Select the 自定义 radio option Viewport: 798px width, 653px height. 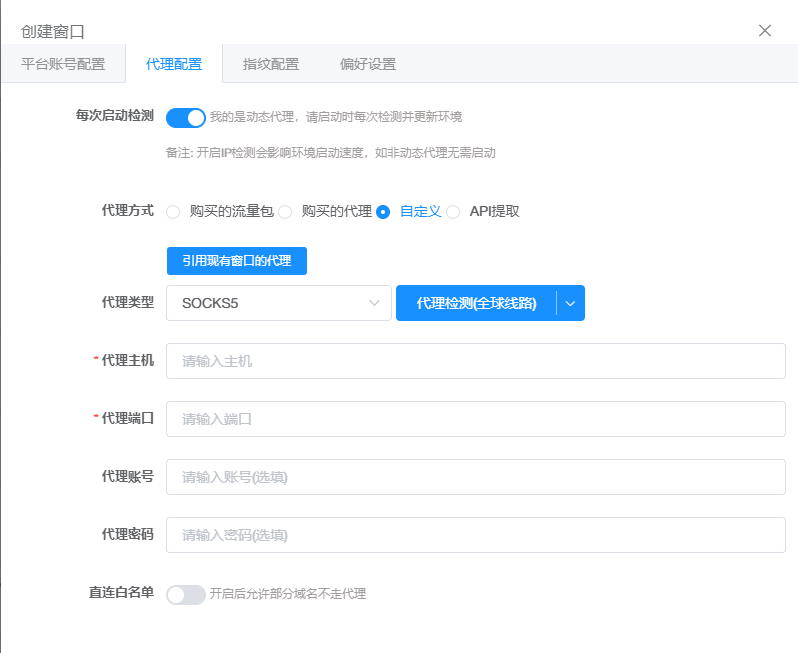pyautogui.click(x=383, y=212)
